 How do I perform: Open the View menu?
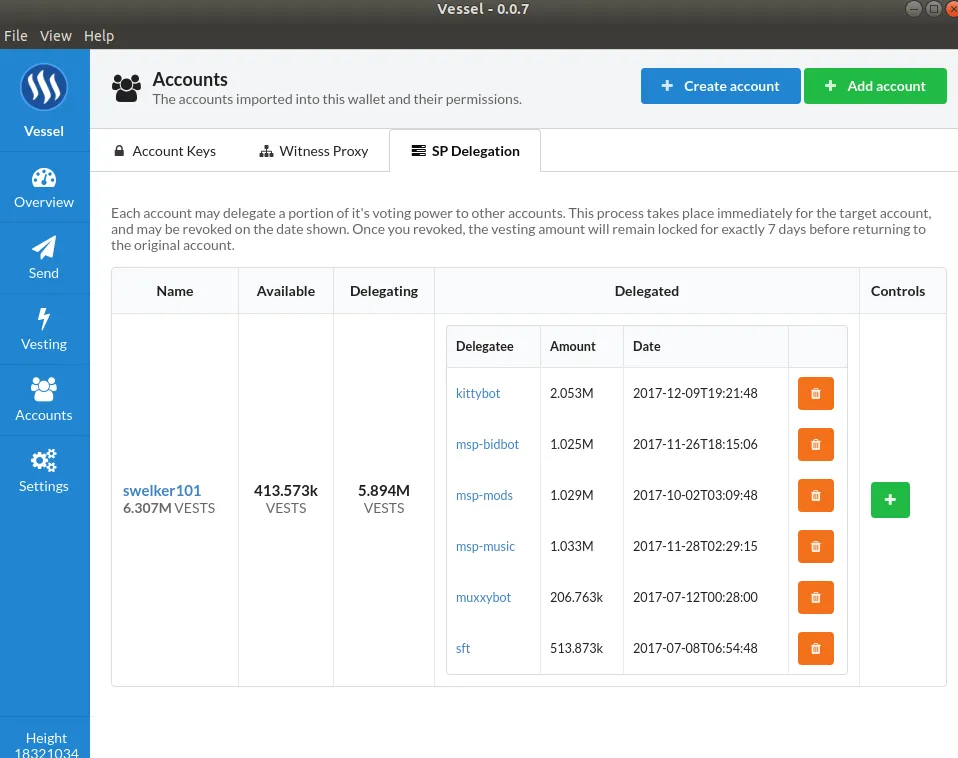56,36
